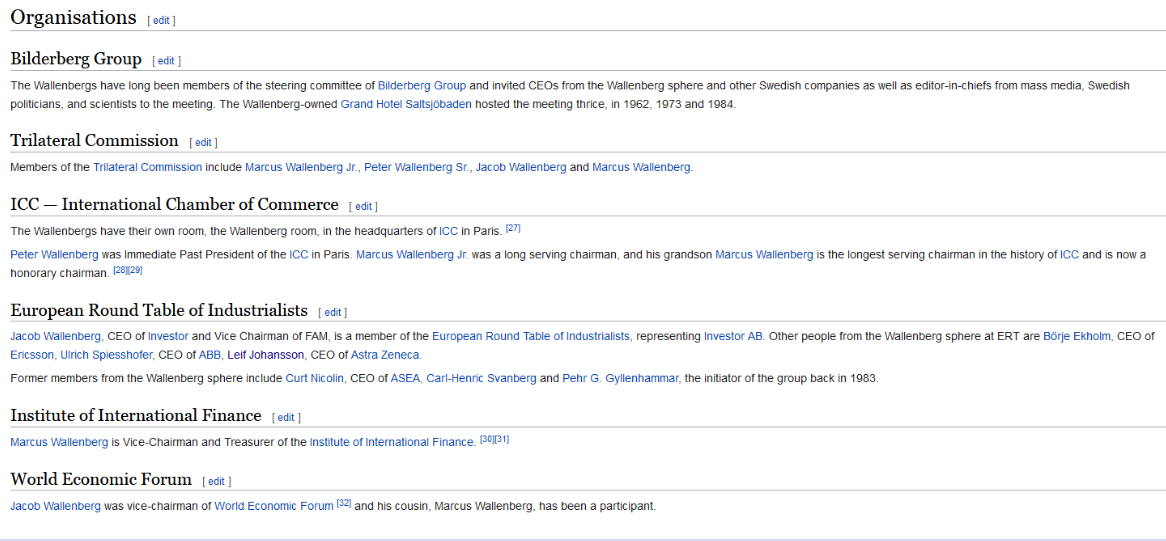Open citation reference 29
The image size is (1166, 541).
[x=135, y=270]
